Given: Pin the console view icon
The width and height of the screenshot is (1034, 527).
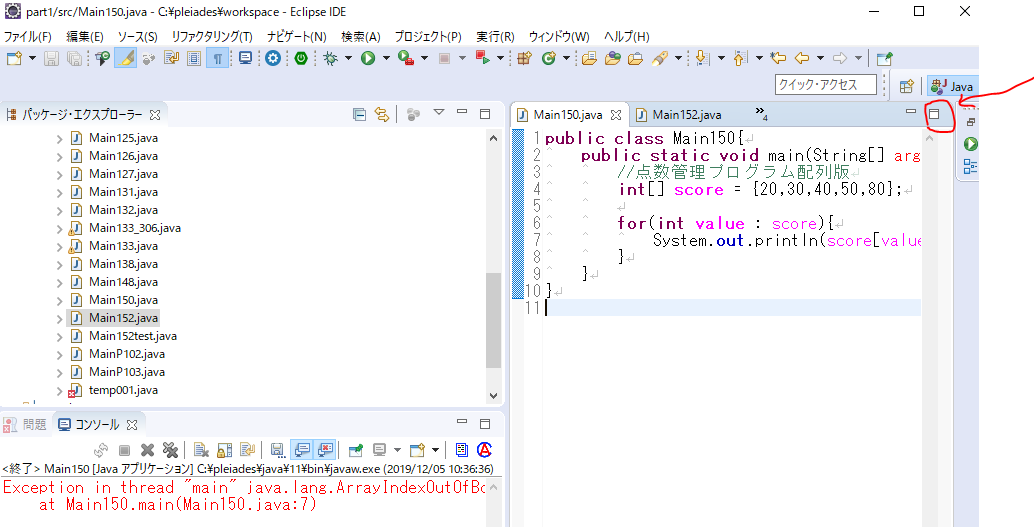Looking at the screenshot, I should [x=356, y=450].
